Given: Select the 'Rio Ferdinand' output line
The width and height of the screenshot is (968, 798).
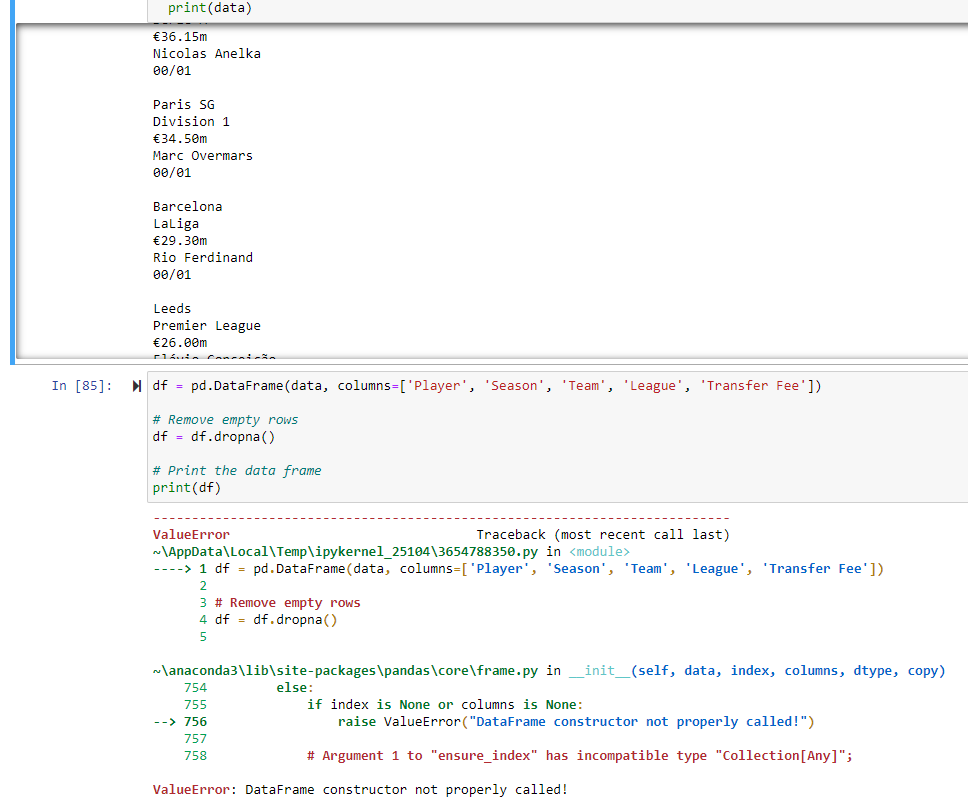Looking at the screenshot, I should click(202, 257).
